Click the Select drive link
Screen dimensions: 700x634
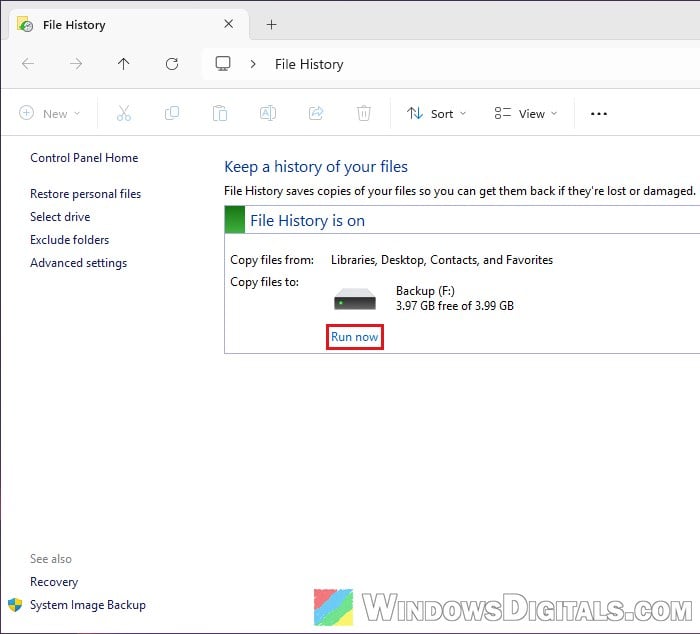(x=60, y=217)
